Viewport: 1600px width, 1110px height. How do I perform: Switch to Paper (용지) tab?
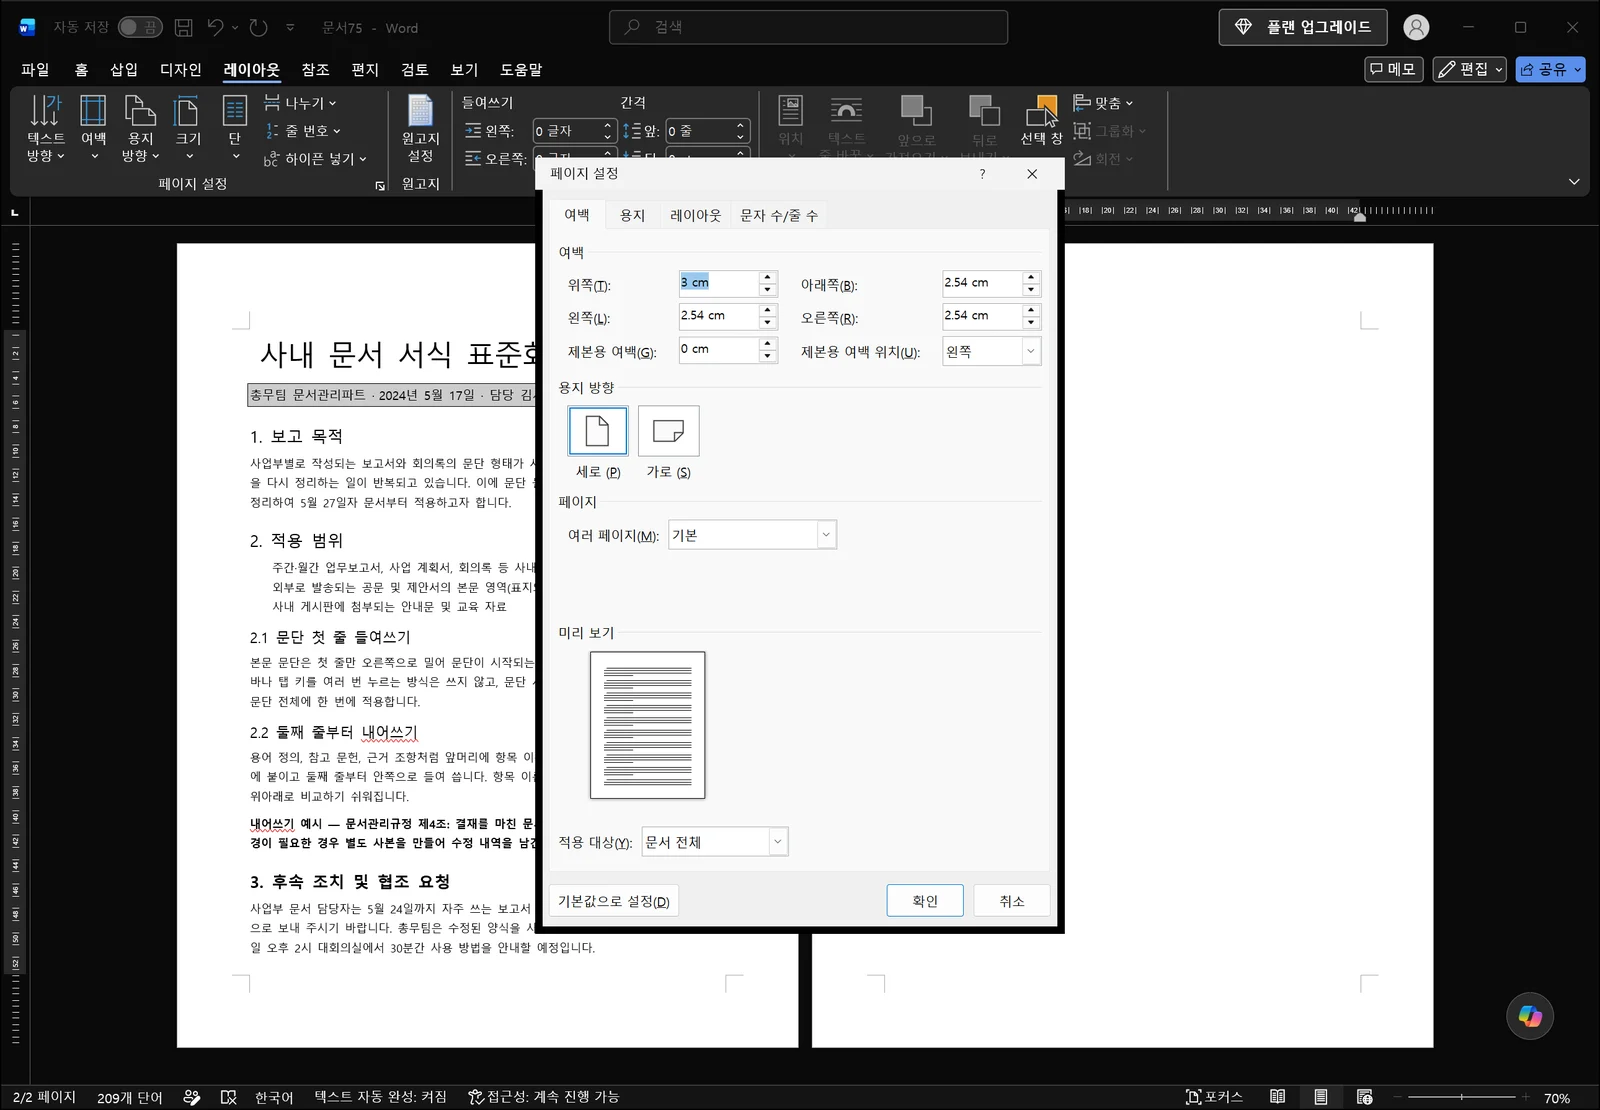[632, 215]
